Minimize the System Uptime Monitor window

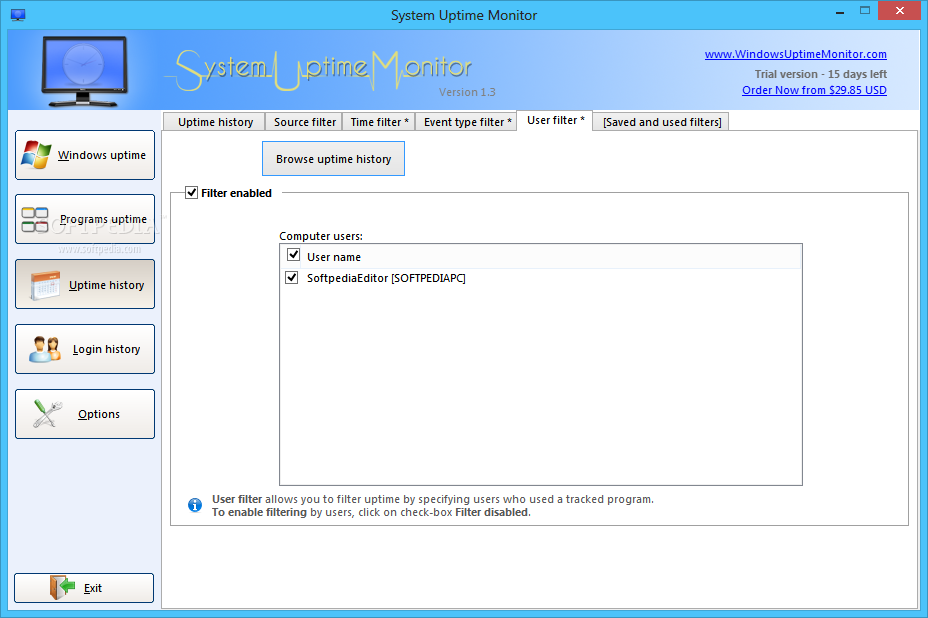[839, 11]
